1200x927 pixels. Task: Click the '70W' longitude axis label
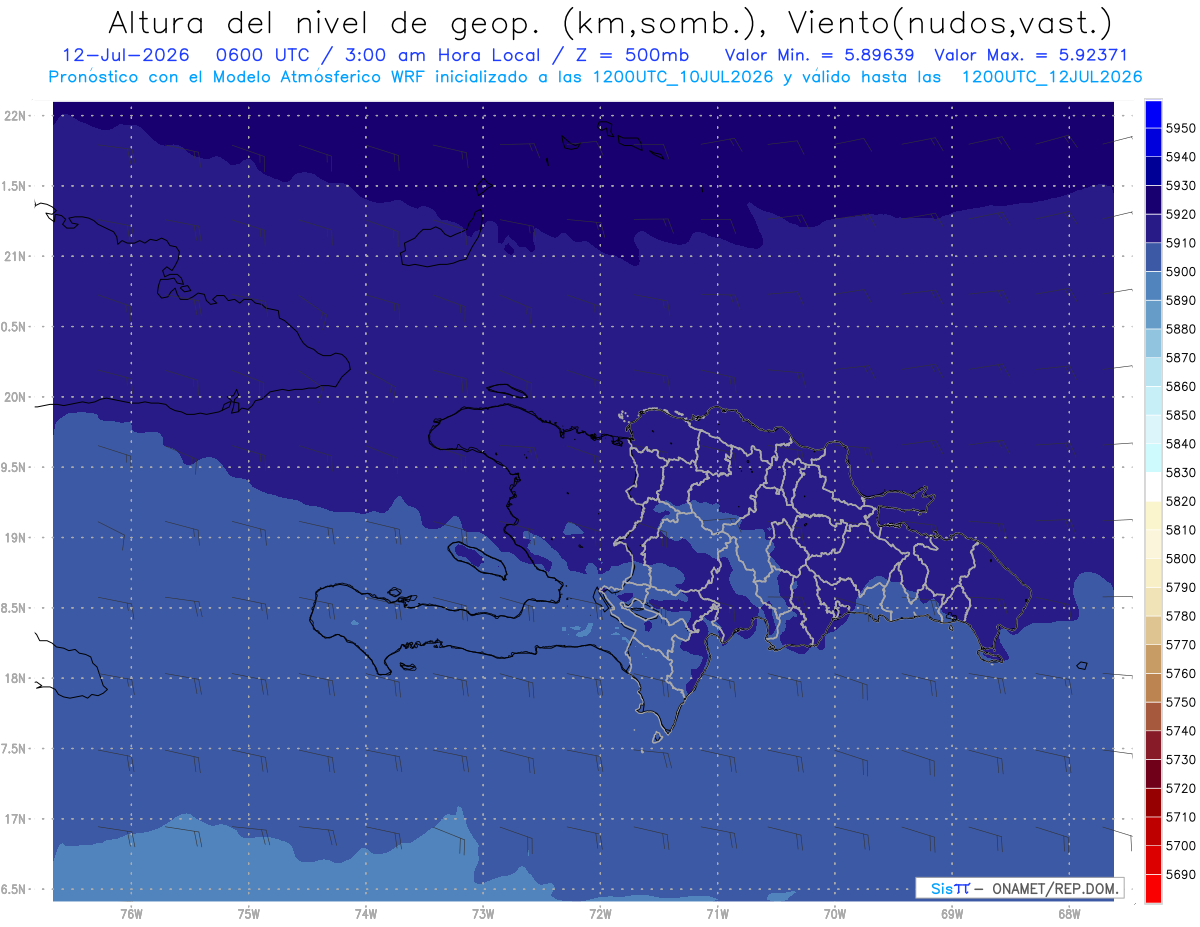835,913
